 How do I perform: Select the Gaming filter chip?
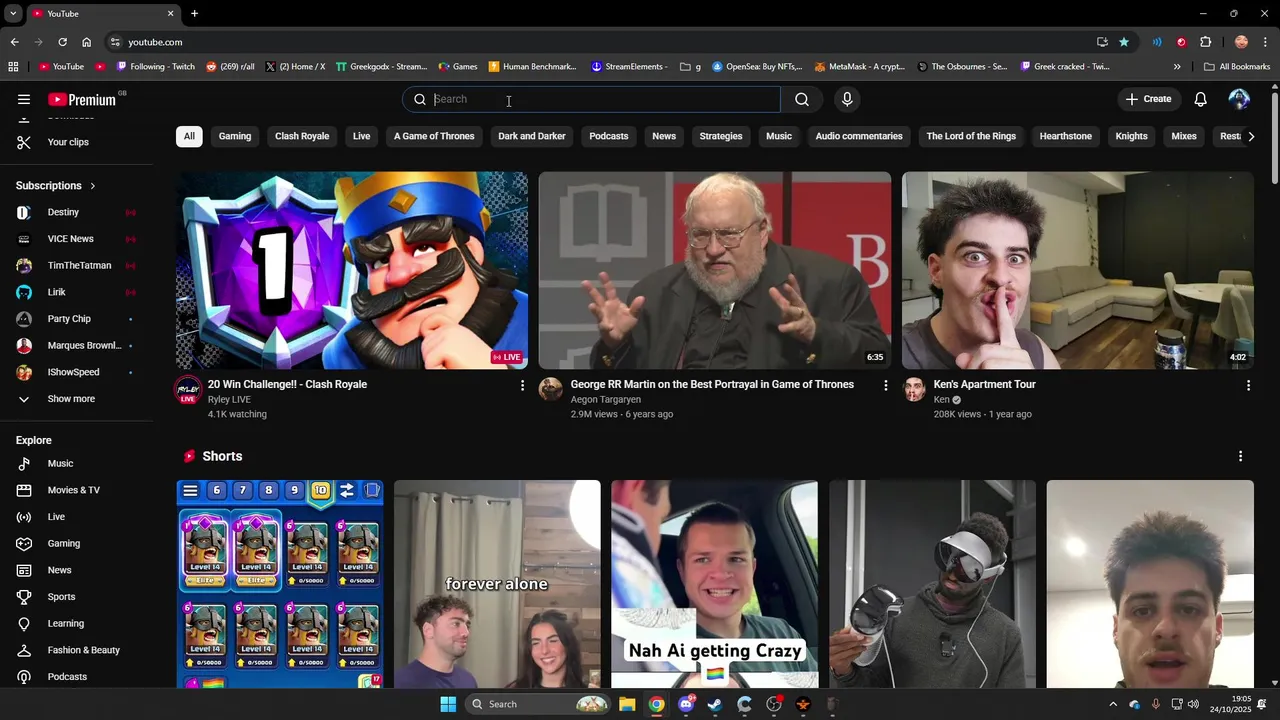[x=235, y=136]
